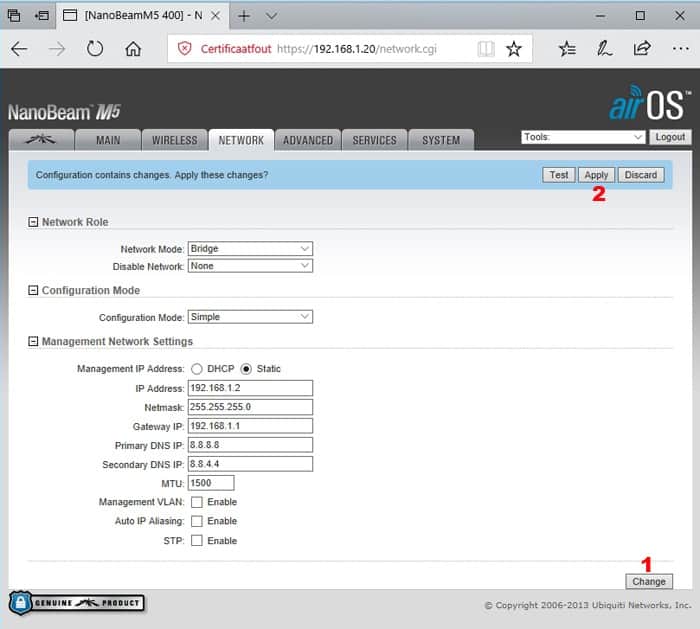Screen dimensions: 700x629
Task: Click the certificate error shield icon
Action: pos(184,48)
